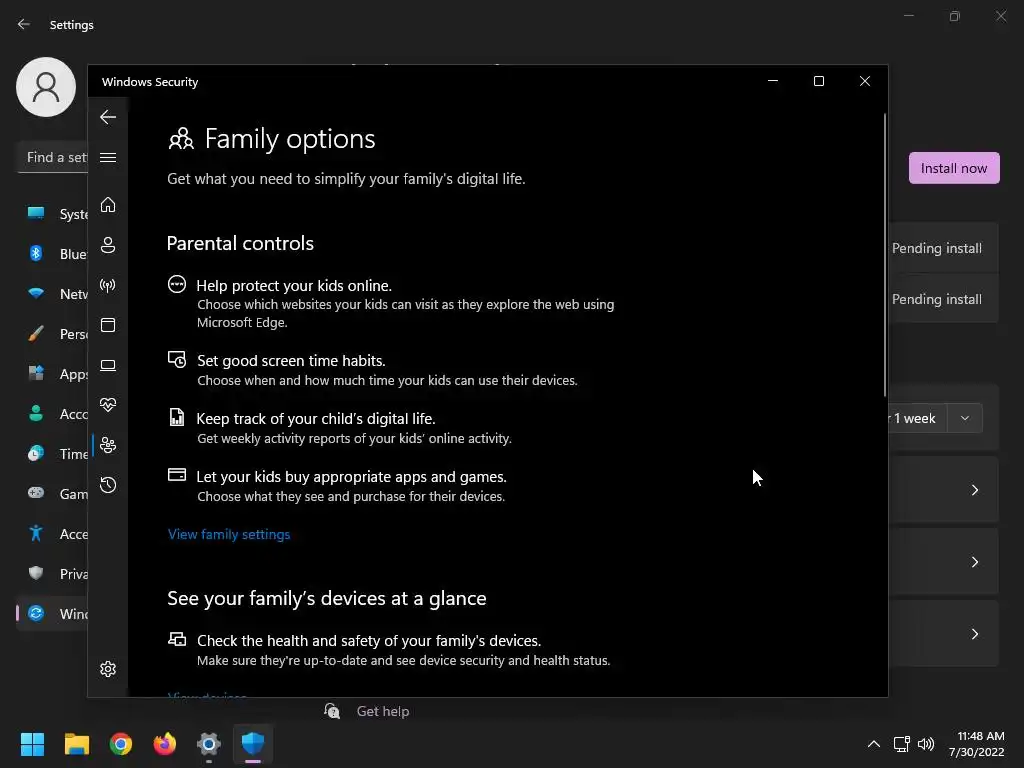
Task: Open the pause updates week dropdown
Action: [964, 418]
